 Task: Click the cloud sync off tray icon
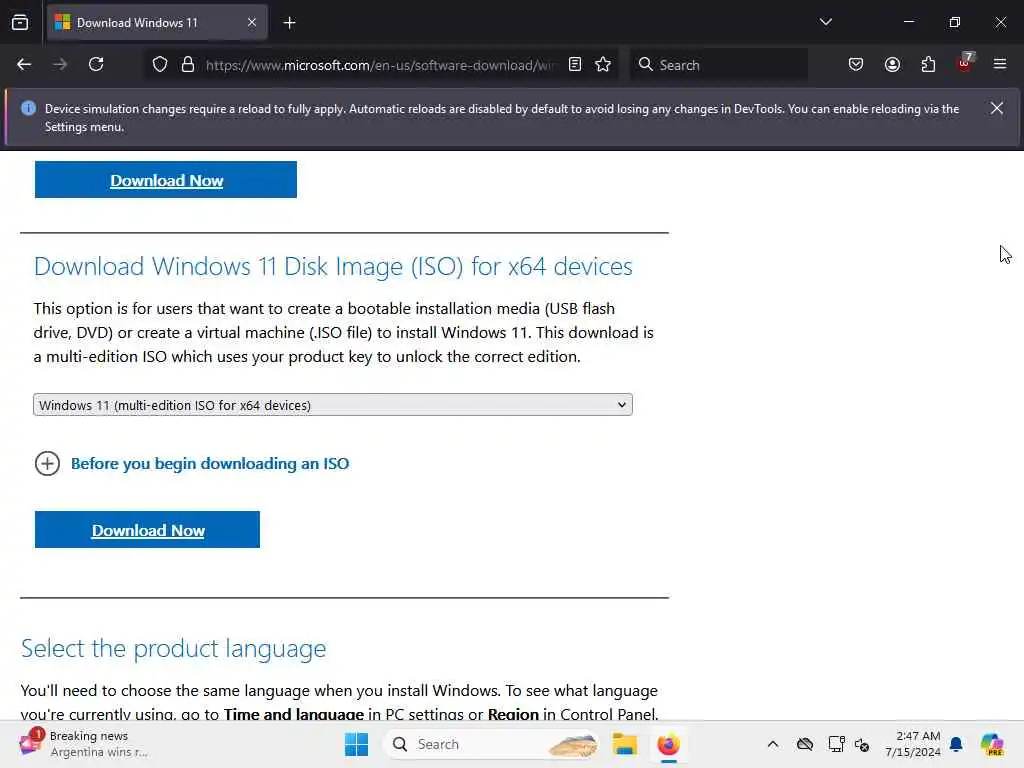click(805, 744)
